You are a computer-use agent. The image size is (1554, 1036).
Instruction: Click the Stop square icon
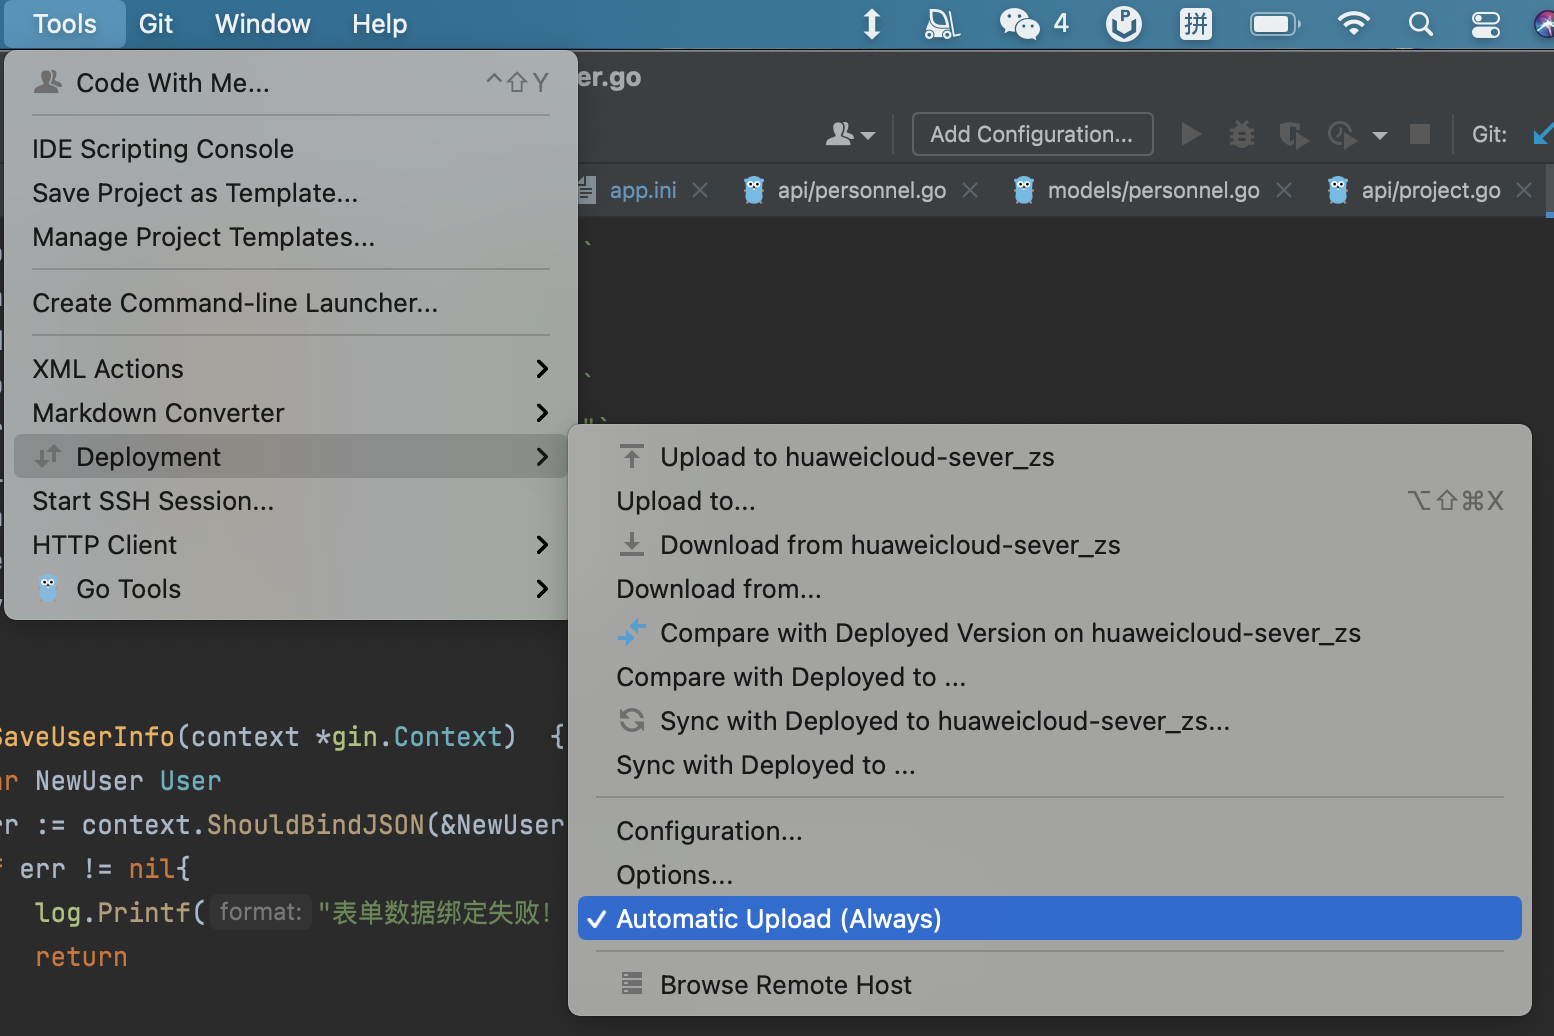pyautogui.click(x=1420, y=134)
